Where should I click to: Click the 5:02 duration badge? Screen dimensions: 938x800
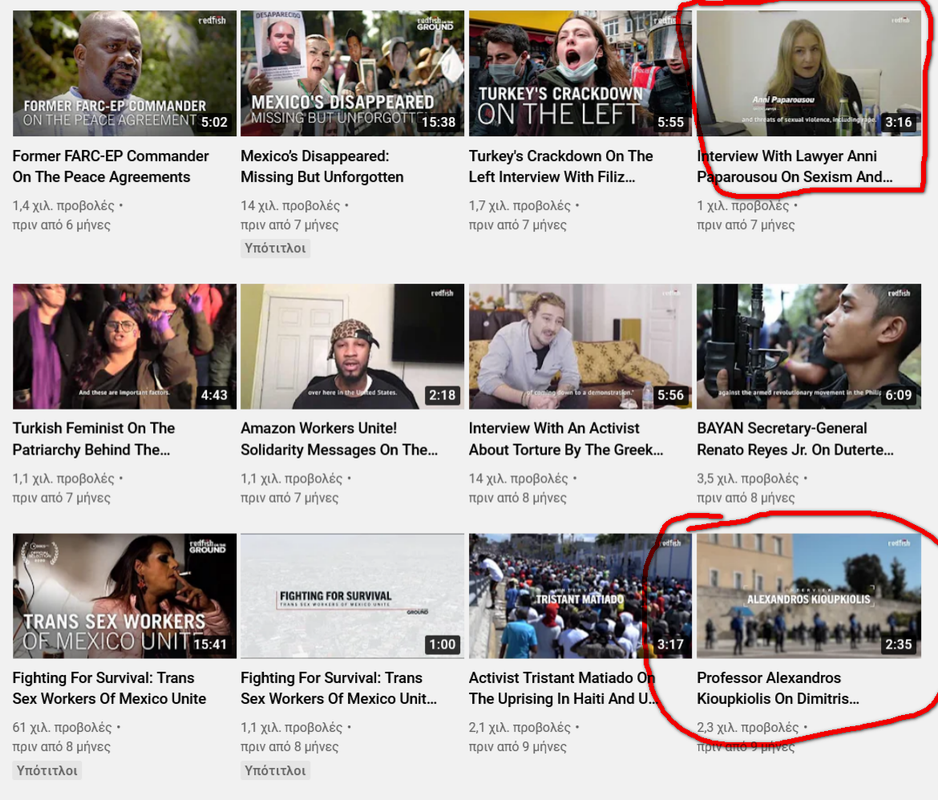[214, 122]
